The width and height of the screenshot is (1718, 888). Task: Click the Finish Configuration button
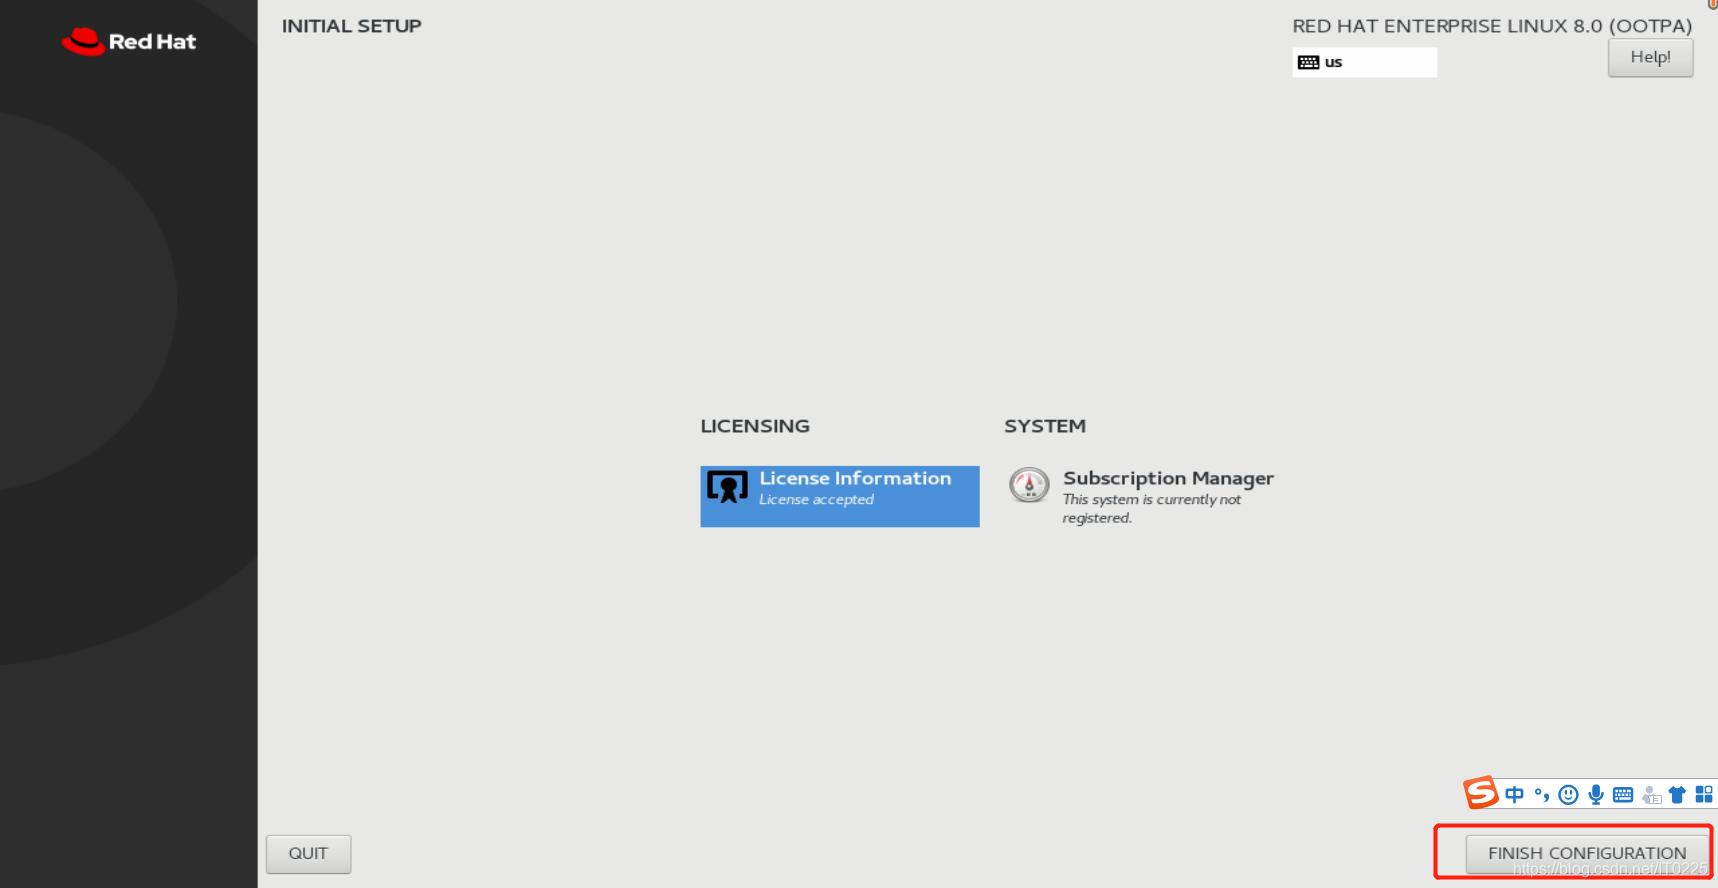[x=1587, y=853]
